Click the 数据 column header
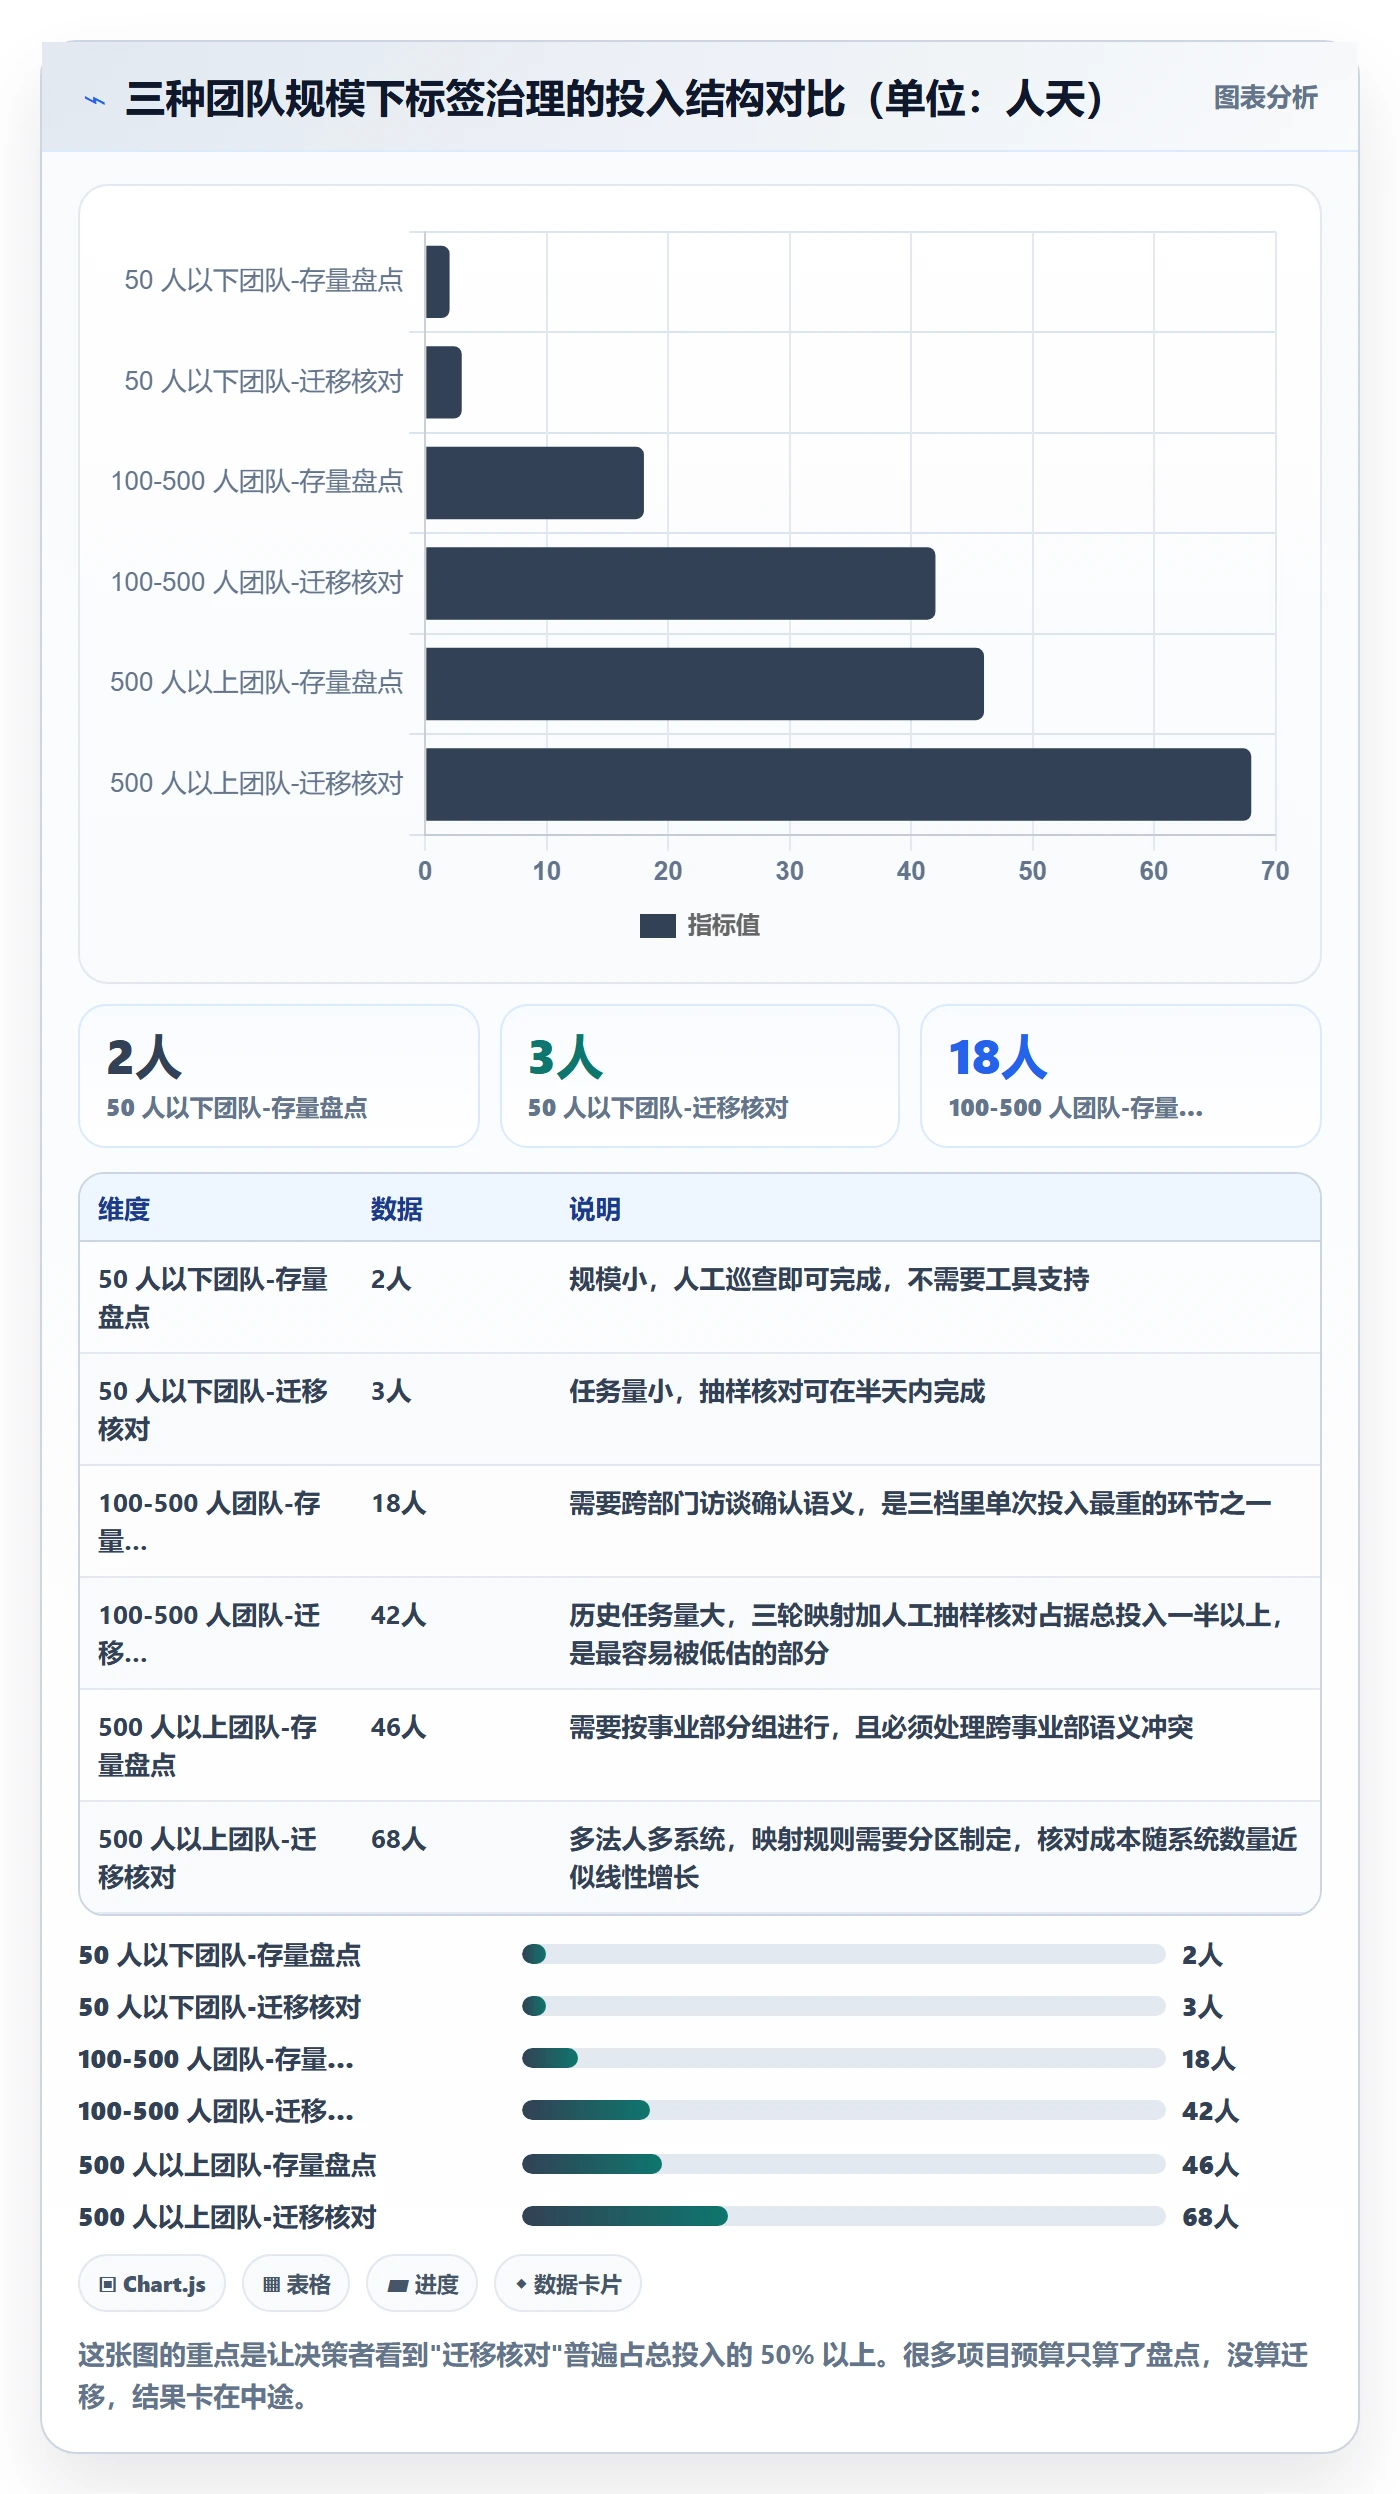 [x=397, y=1209]
